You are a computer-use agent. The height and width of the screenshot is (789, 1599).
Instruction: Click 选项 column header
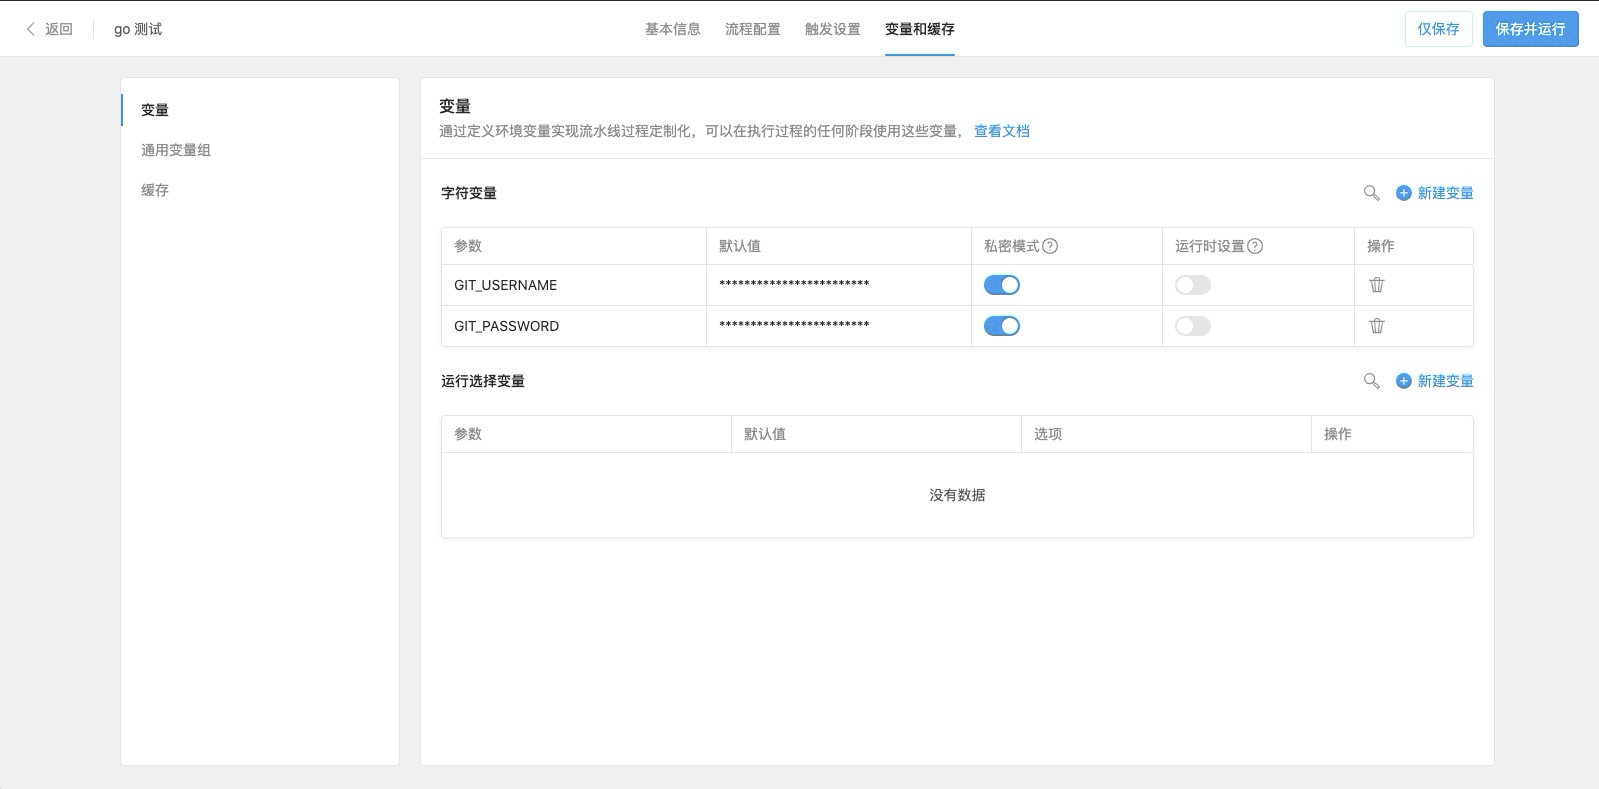pos(1048,434)
